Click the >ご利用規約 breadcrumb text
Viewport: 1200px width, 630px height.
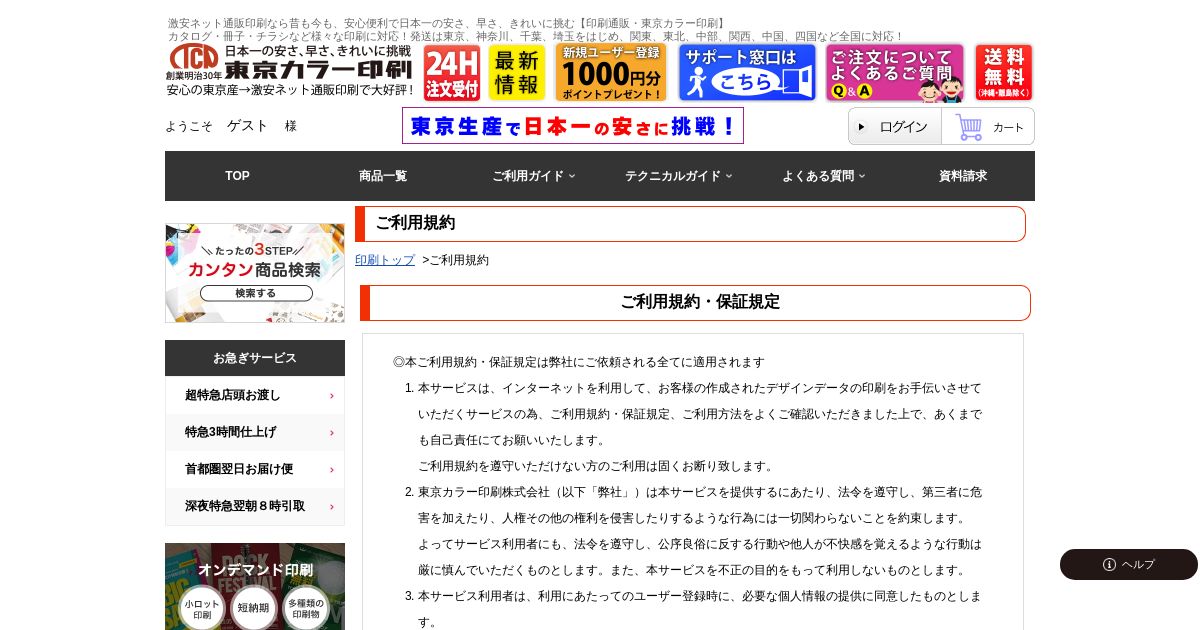click(456, 260)
